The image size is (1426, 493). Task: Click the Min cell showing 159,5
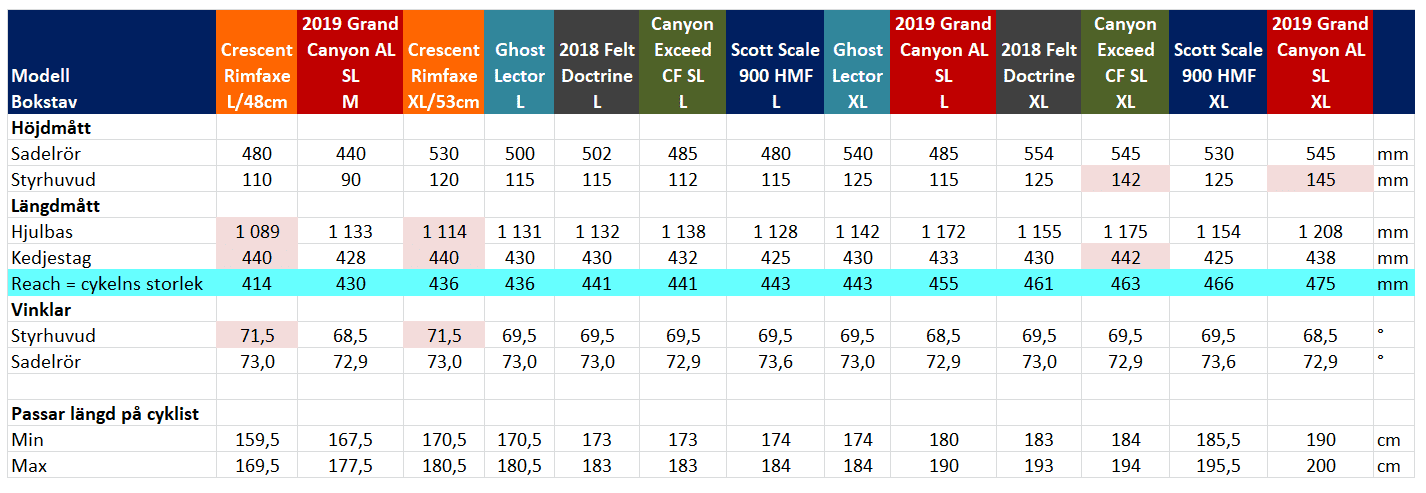[x=257, y=439]
